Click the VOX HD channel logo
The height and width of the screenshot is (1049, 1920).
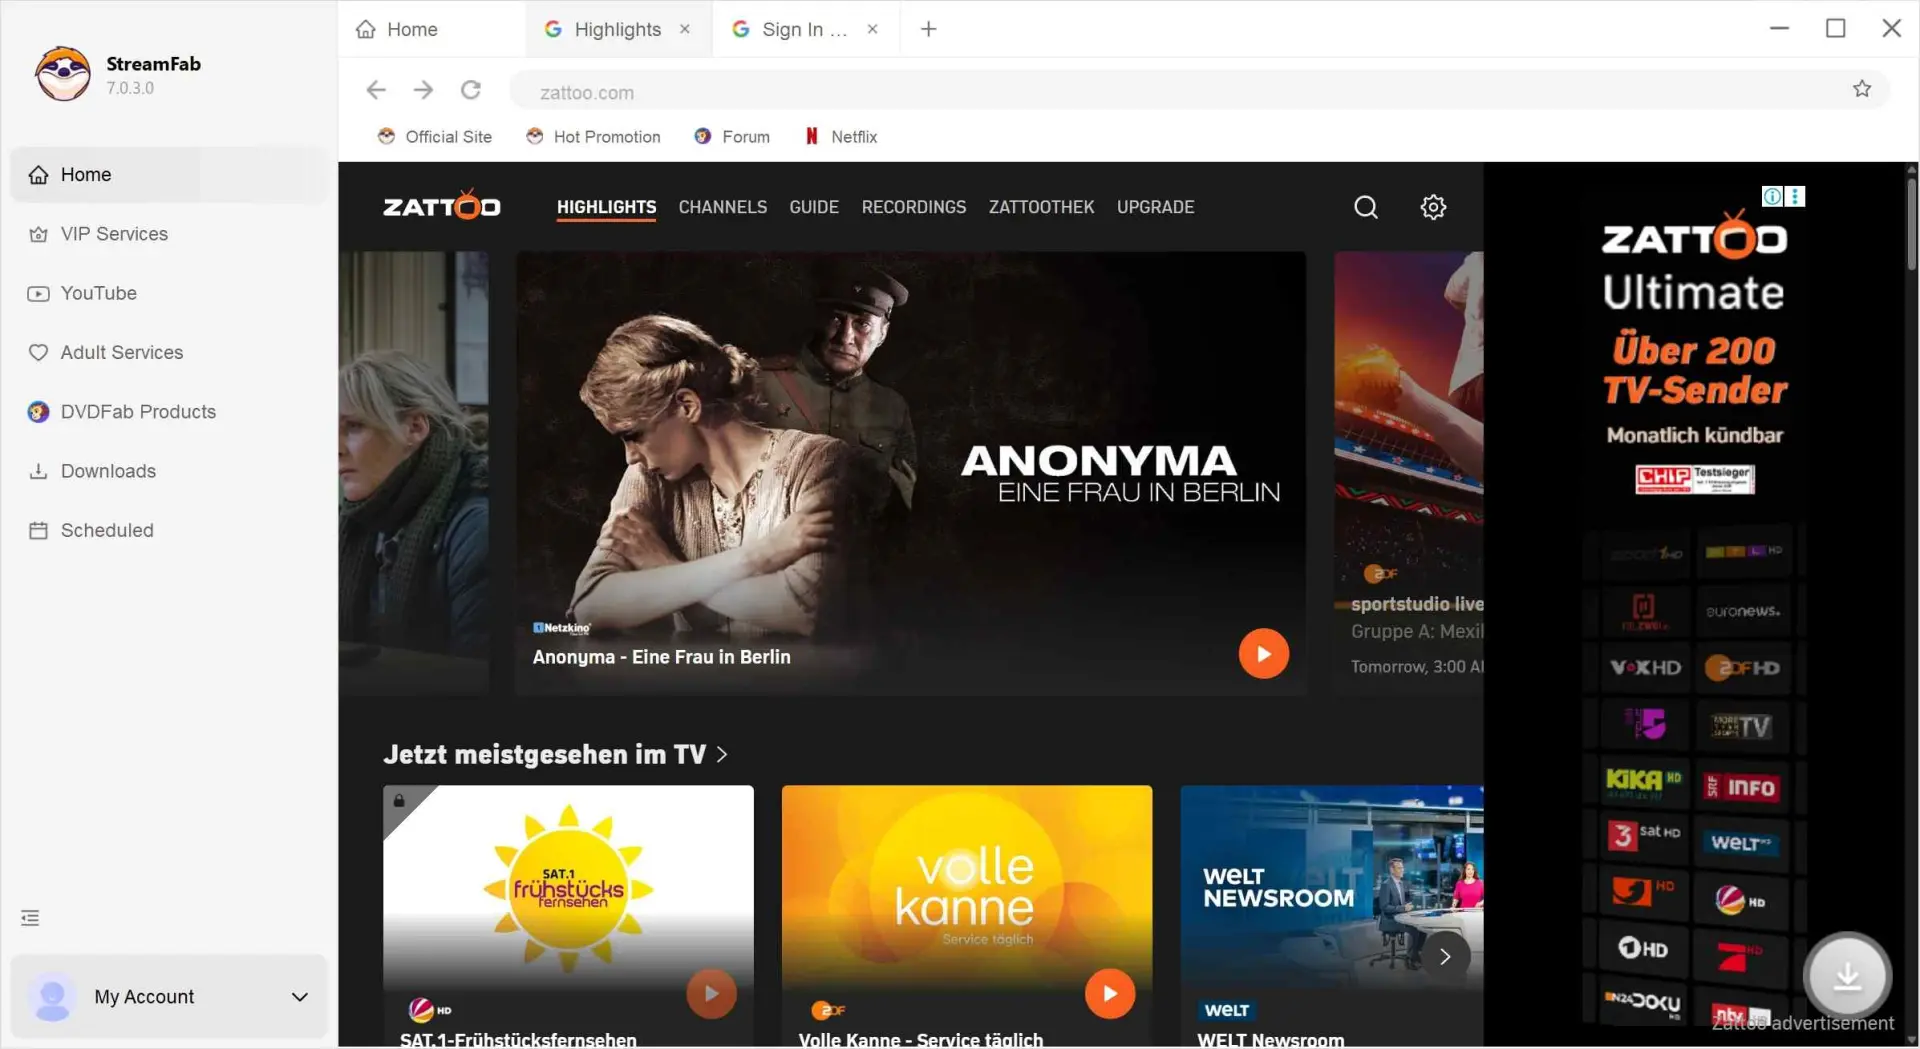tap(1645, 668)
